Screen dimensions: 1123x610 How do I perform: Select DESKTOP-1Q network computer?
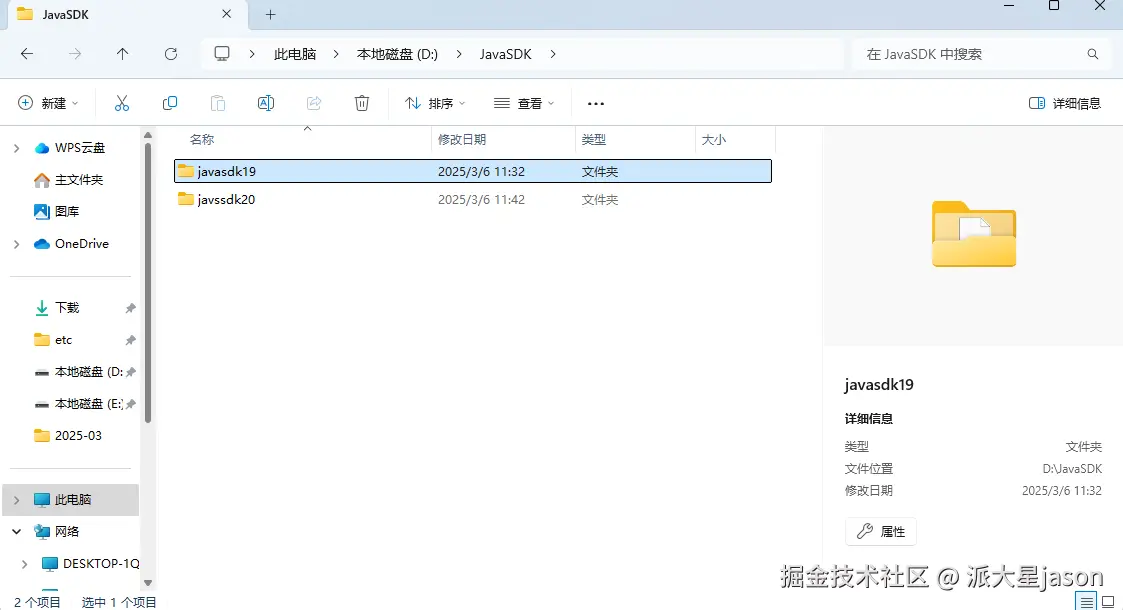90,563
